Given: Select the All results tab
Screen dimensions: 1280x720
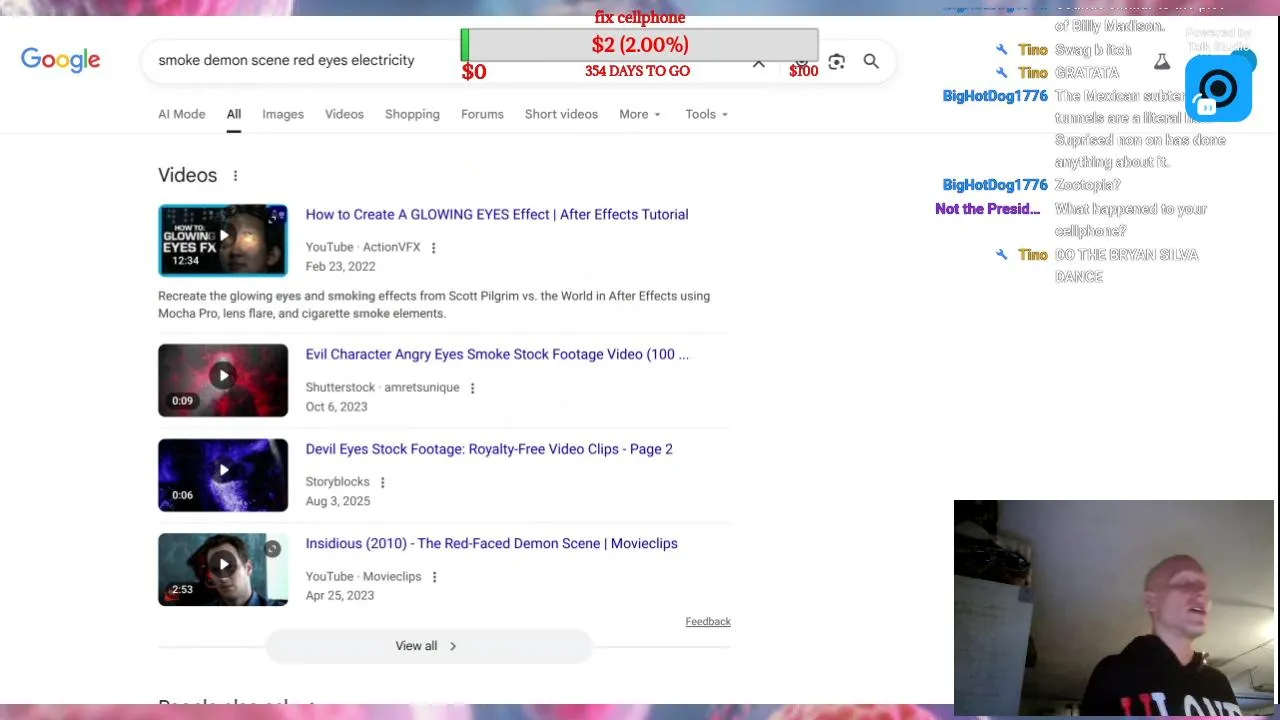Looking at the screenshot, I should [234, 114].
